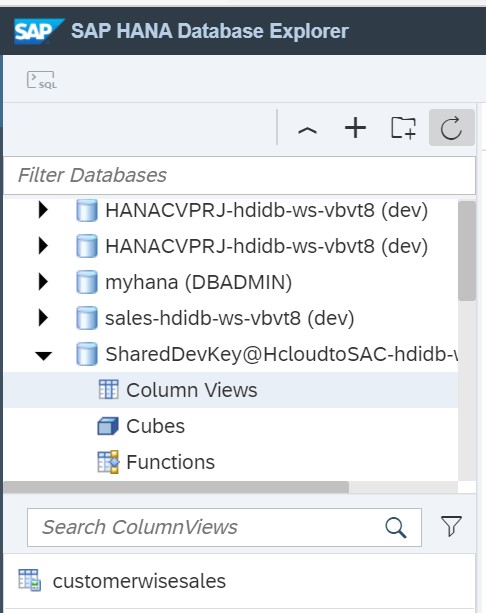Click the new folder icon
Image resolution: width=486 pixels, height=613 pixels.
403,128
